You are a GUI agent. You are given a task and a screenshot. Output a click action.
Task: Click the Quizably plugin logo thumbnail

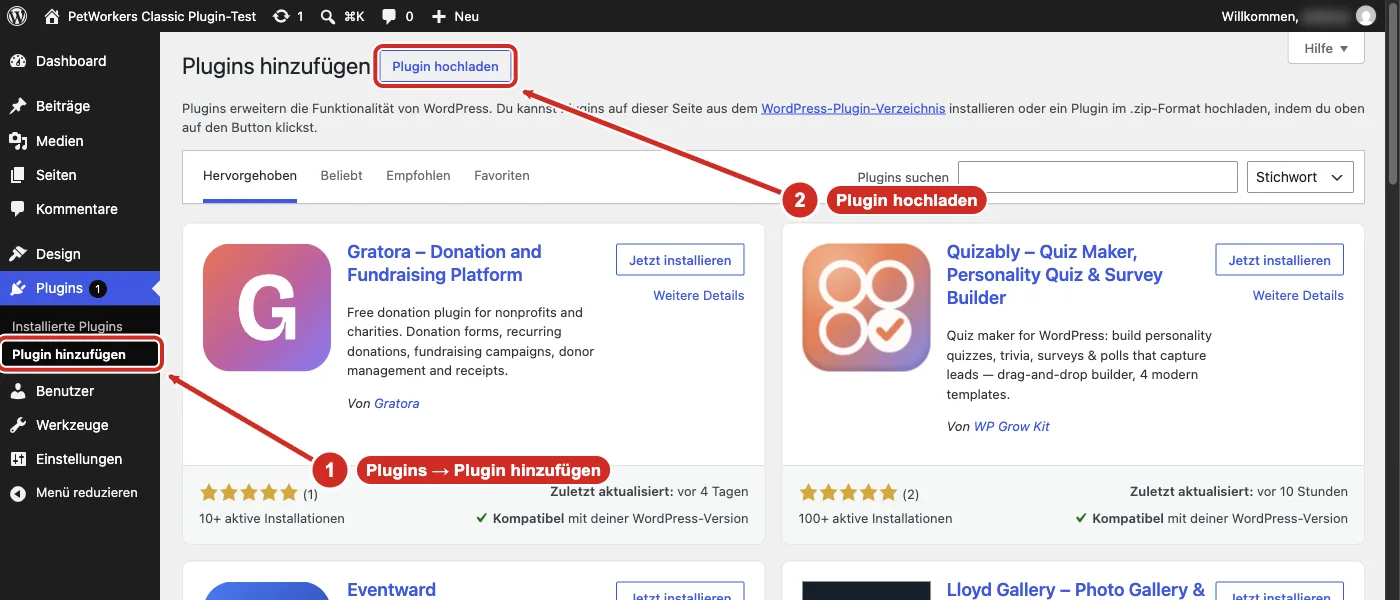[867, 308]
